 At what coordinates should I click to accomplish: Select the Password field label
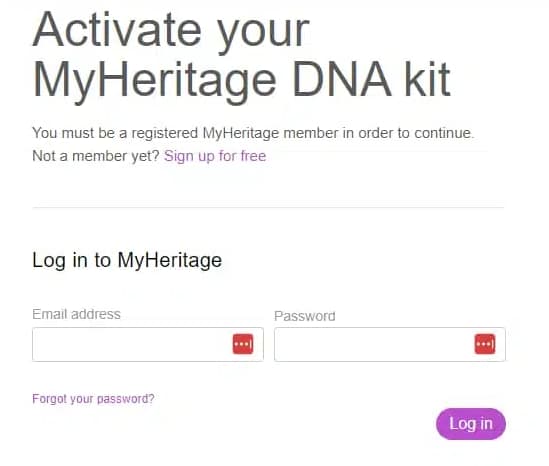(305, 316)
